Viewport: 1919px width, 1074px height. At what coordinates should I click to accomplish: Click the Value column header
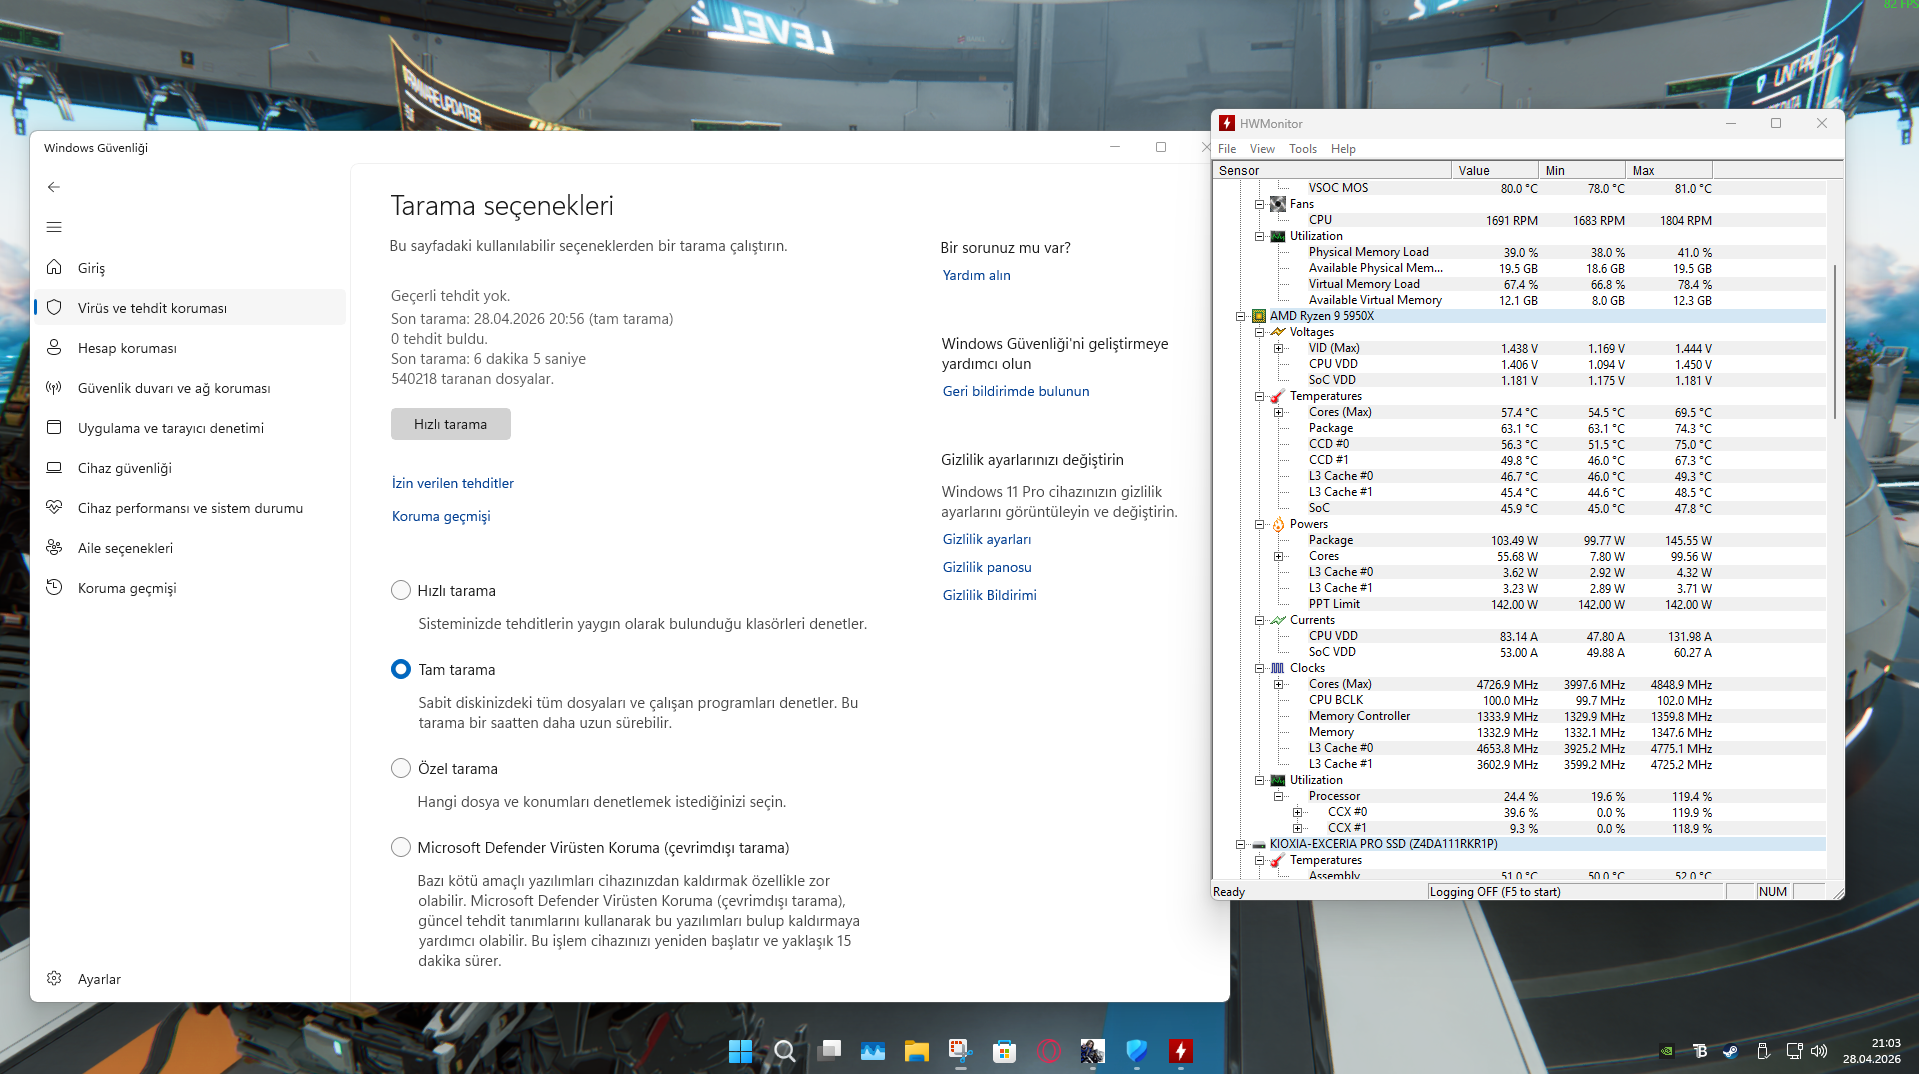tap(1495, 170)
